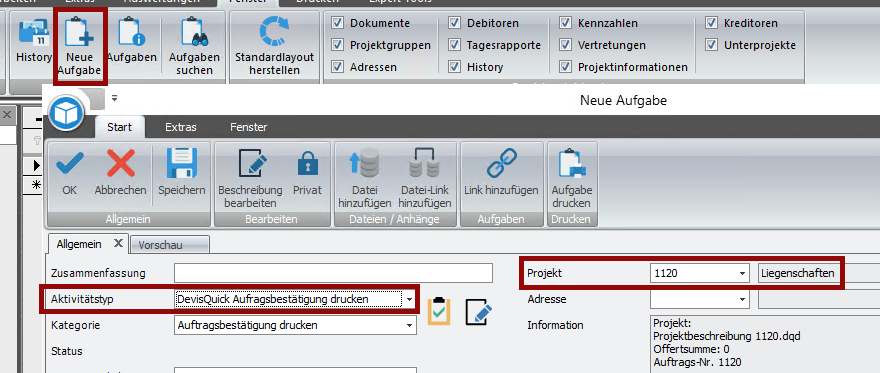Save using the Speichern floppy icon

tap(181, 164)
